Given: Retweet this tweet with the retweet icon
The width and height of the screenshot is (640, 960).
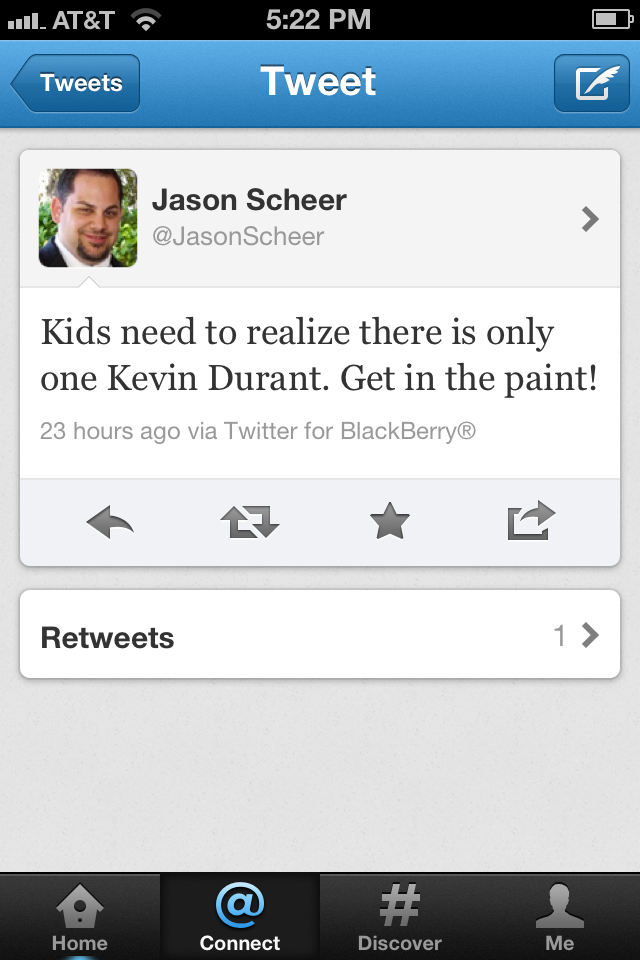Looking at the screenshot, I should point(250,522).
